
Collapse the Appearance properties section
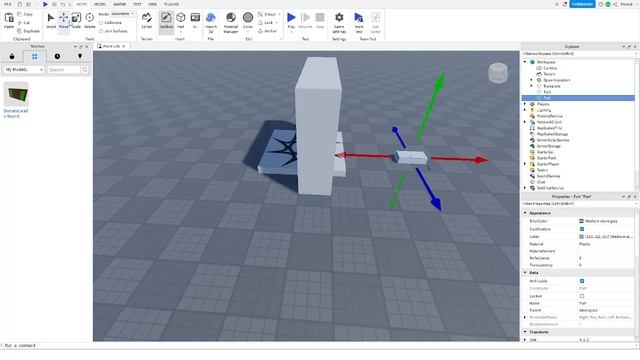click(525, 213)
